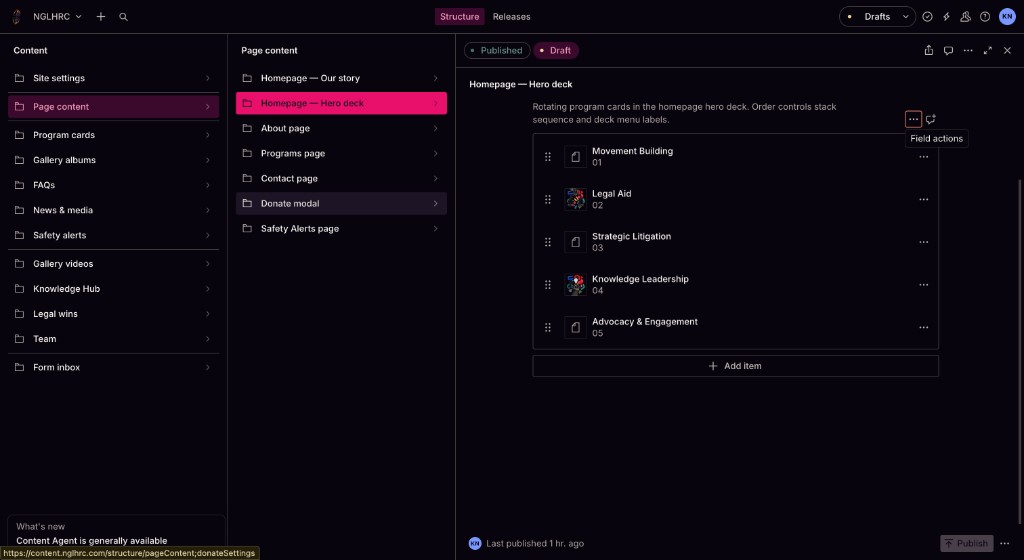
Task: Open the Safety Alerts page document
Action: [341, 229]
